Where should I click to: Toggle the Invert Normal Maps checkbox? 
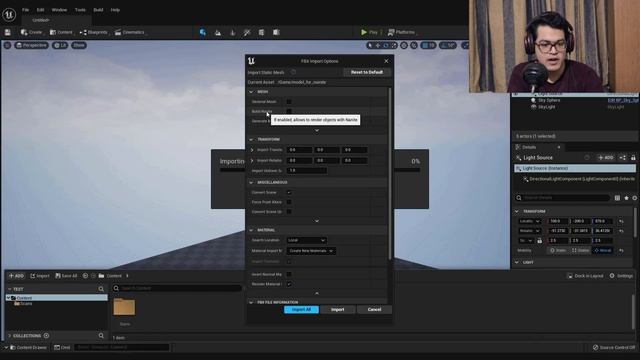pos(289,274)
